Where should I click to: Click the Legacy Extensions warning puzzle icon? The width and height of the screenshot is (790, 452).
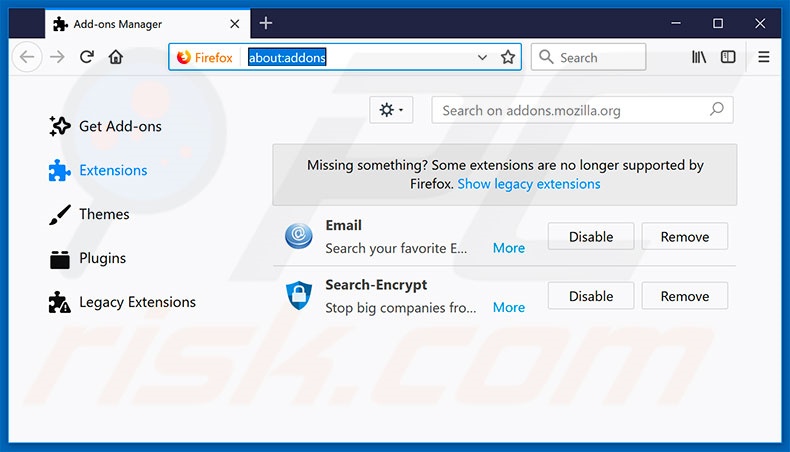click(59, 302)
